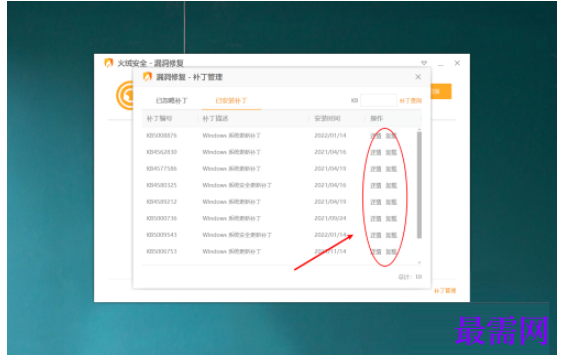
Task: Open 详情 for patch KB5009543
Action: click(376, 235)
